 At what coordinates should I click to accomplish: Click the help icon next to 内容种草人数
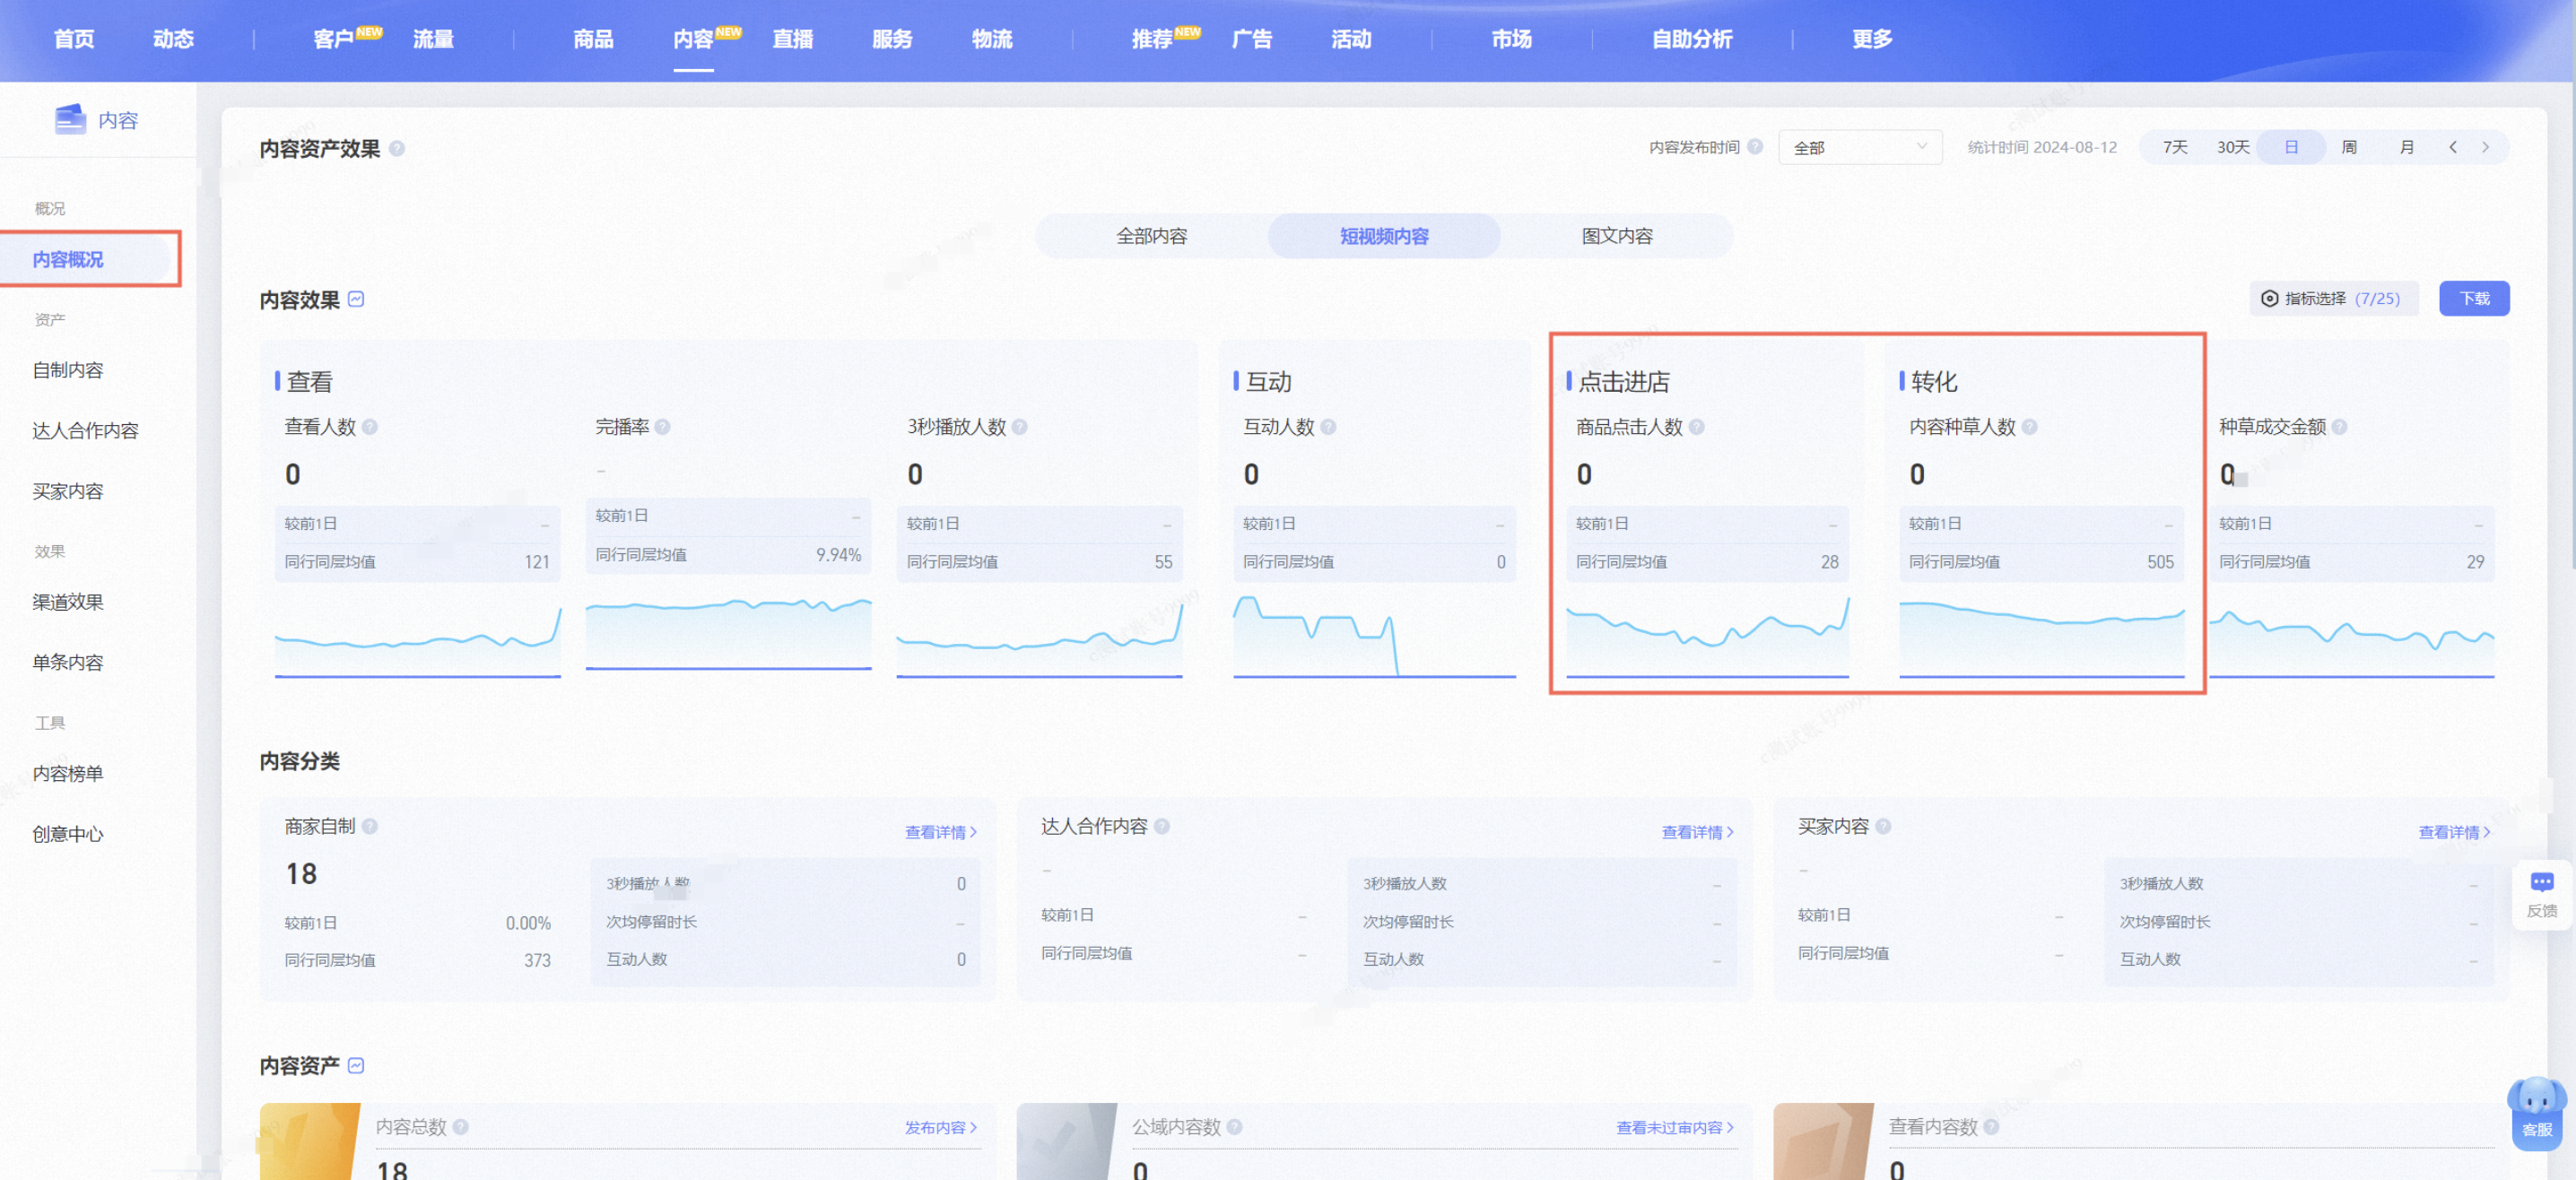click(2029, 427)
